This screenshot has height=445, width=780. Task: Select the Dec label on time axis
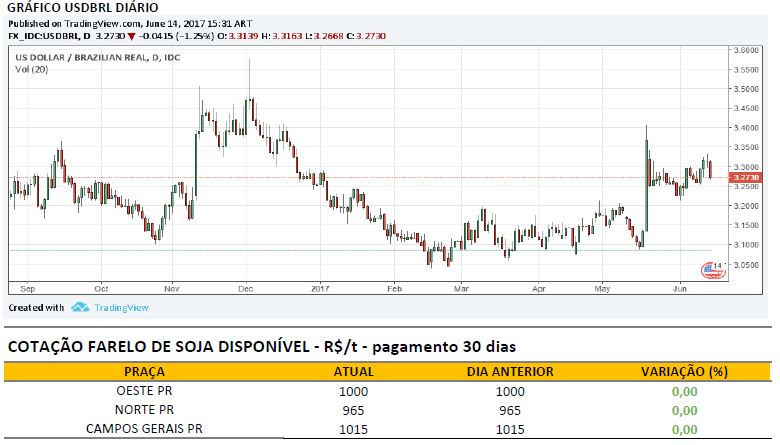[x=245, y=286]
